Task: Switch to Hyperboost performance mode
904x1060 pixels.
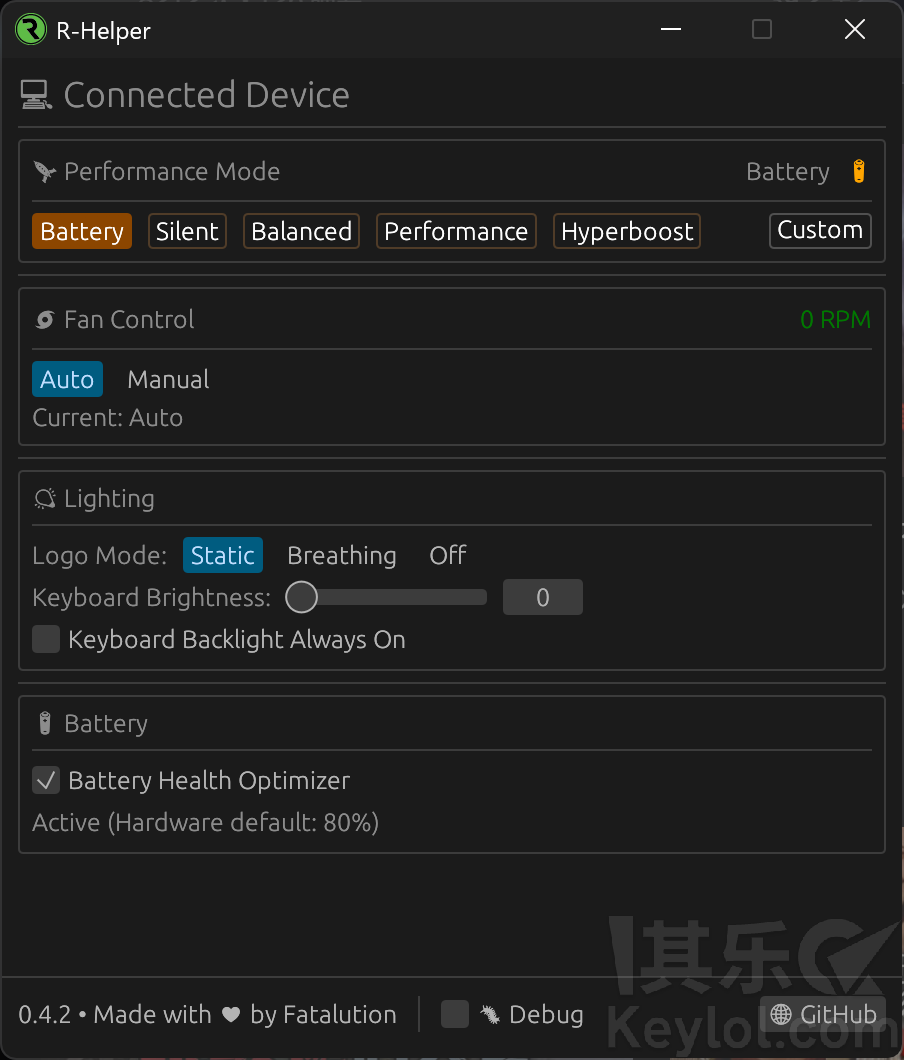Action: (627, 231)
